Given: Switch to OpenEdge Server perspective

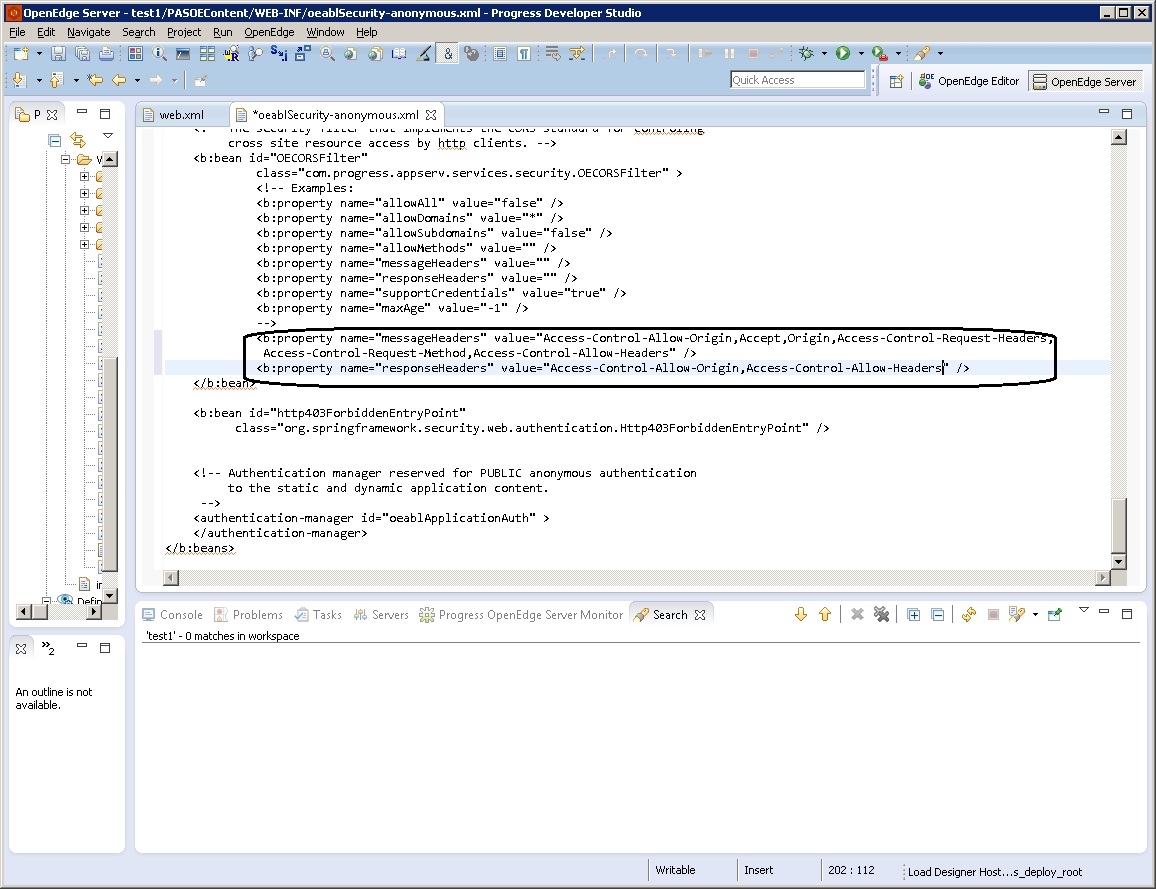Looking at the screenshot, I should pyautogui.click(x=1084, y=82).
